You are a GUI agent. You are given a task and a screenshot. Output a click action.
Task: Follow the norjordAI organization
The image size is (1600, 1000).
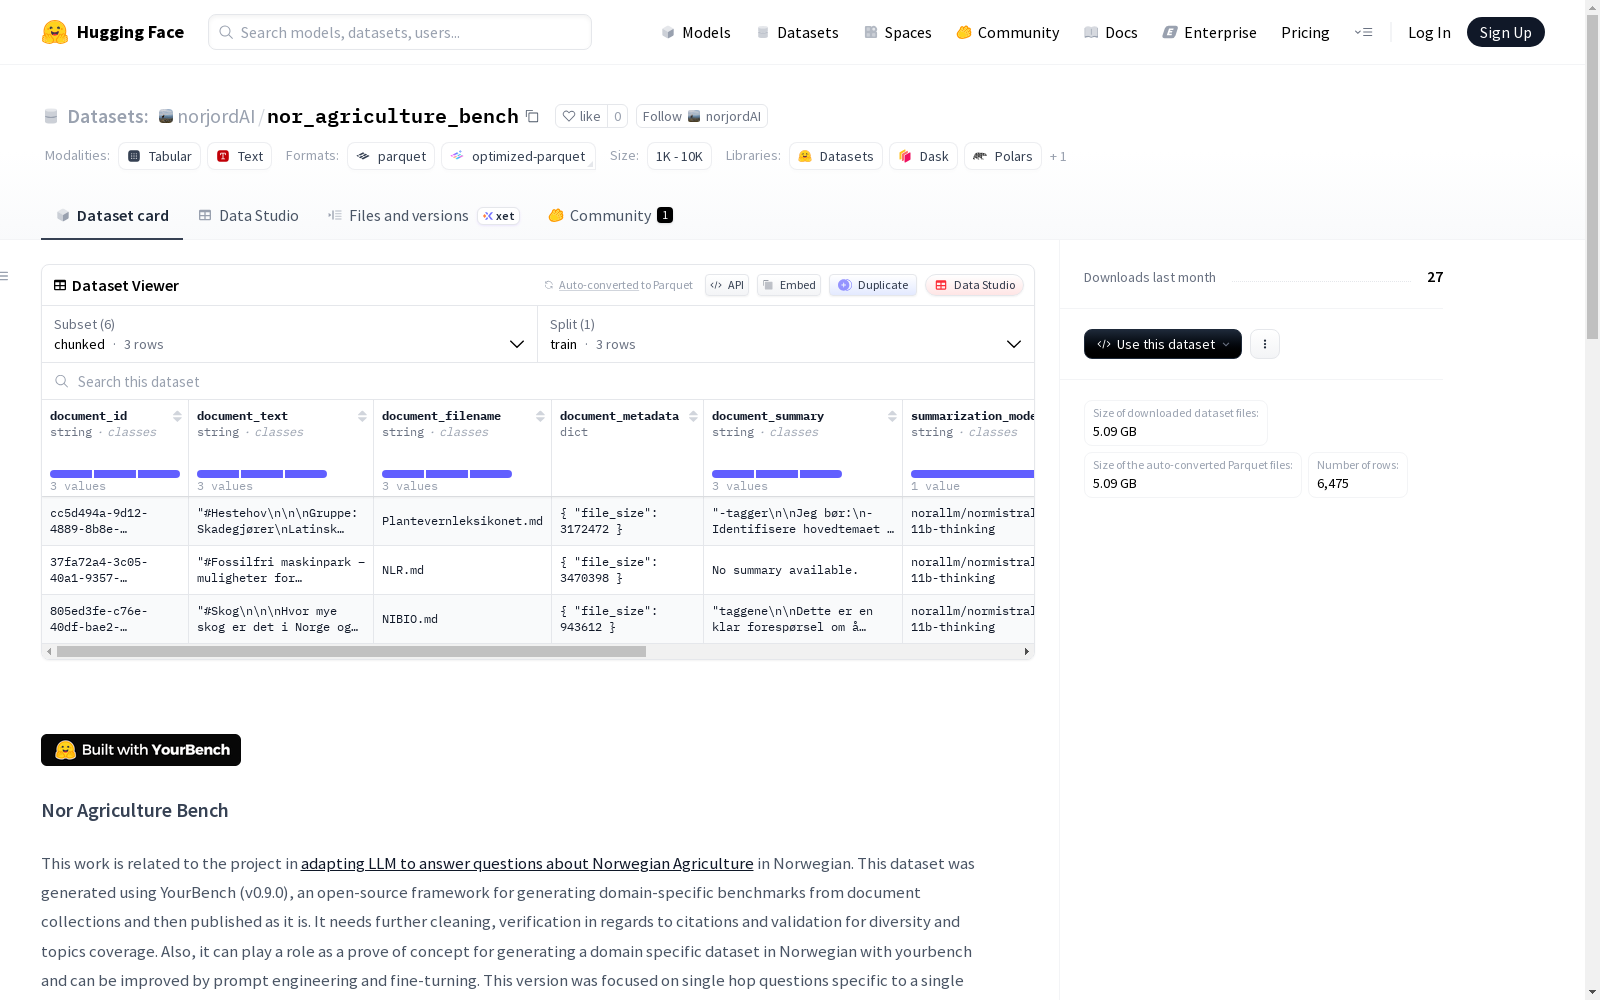(702, 116)
